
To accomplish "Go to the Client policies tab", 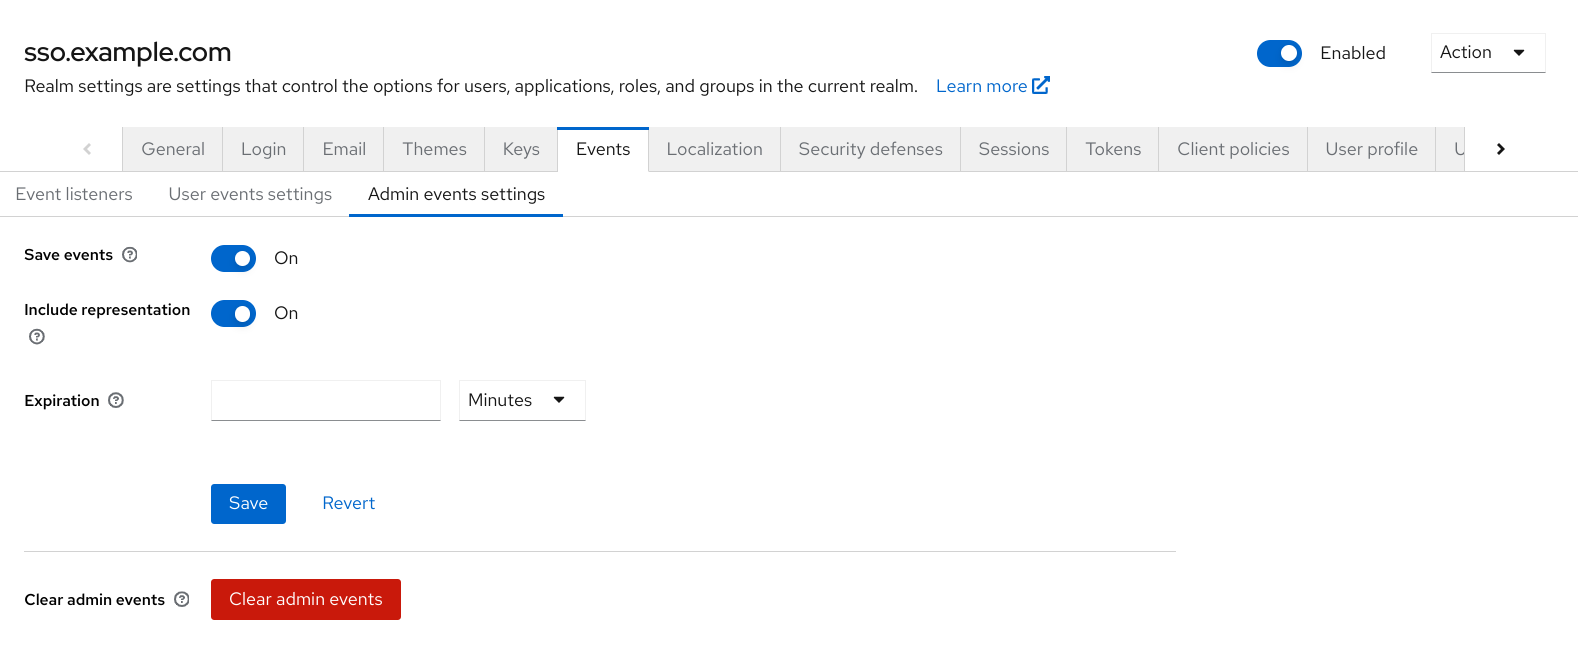I will (x=1233, y=149).
